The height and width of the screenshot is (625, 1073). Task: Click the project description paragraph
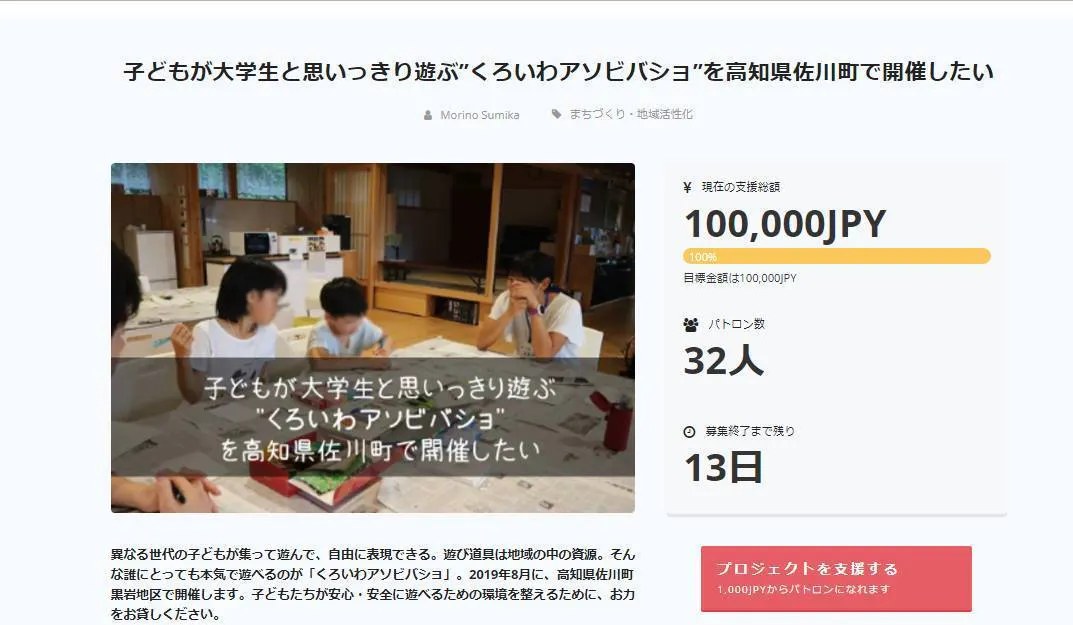373,584
